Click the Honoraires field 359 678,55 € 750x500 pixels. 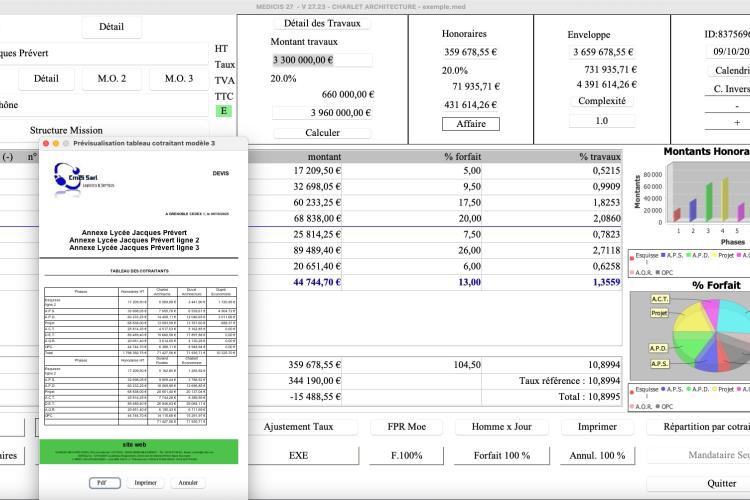[471, 52]
